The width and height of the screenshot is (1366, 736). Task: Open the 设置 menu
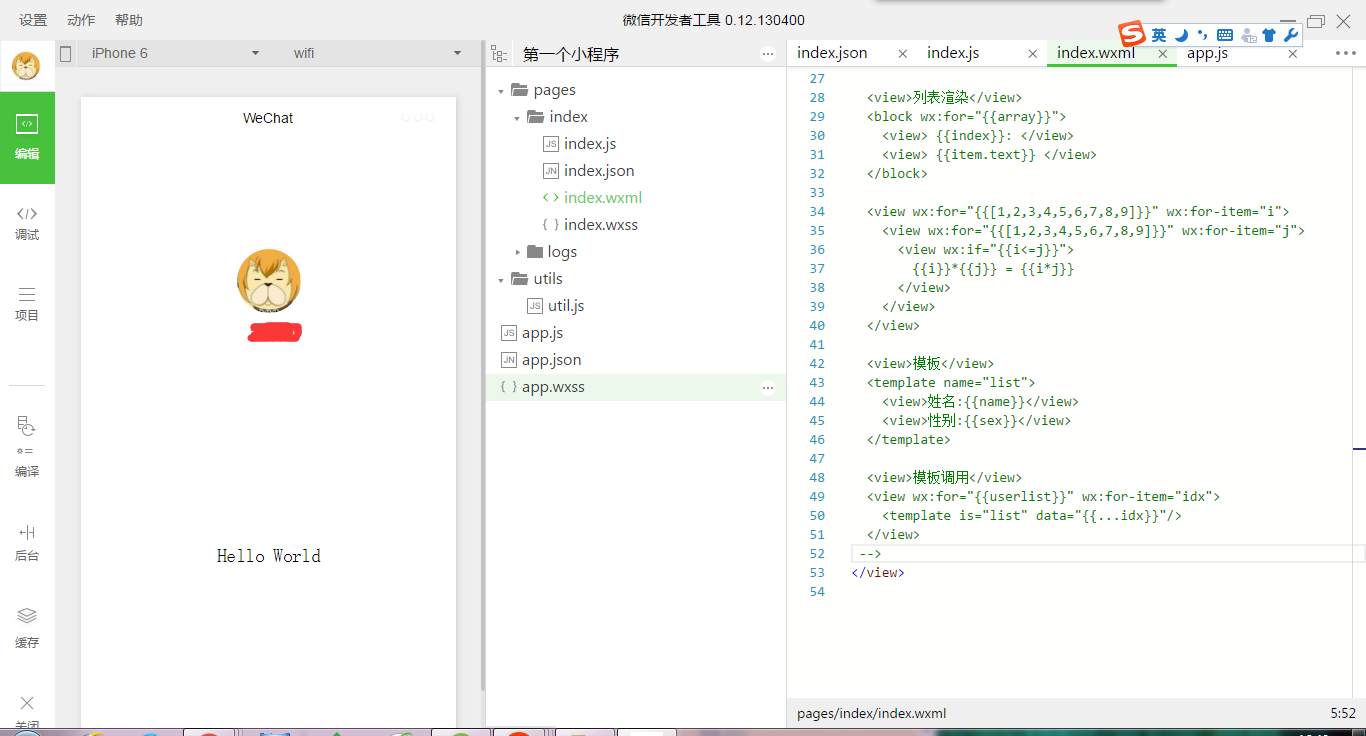(x=33, y=20)
